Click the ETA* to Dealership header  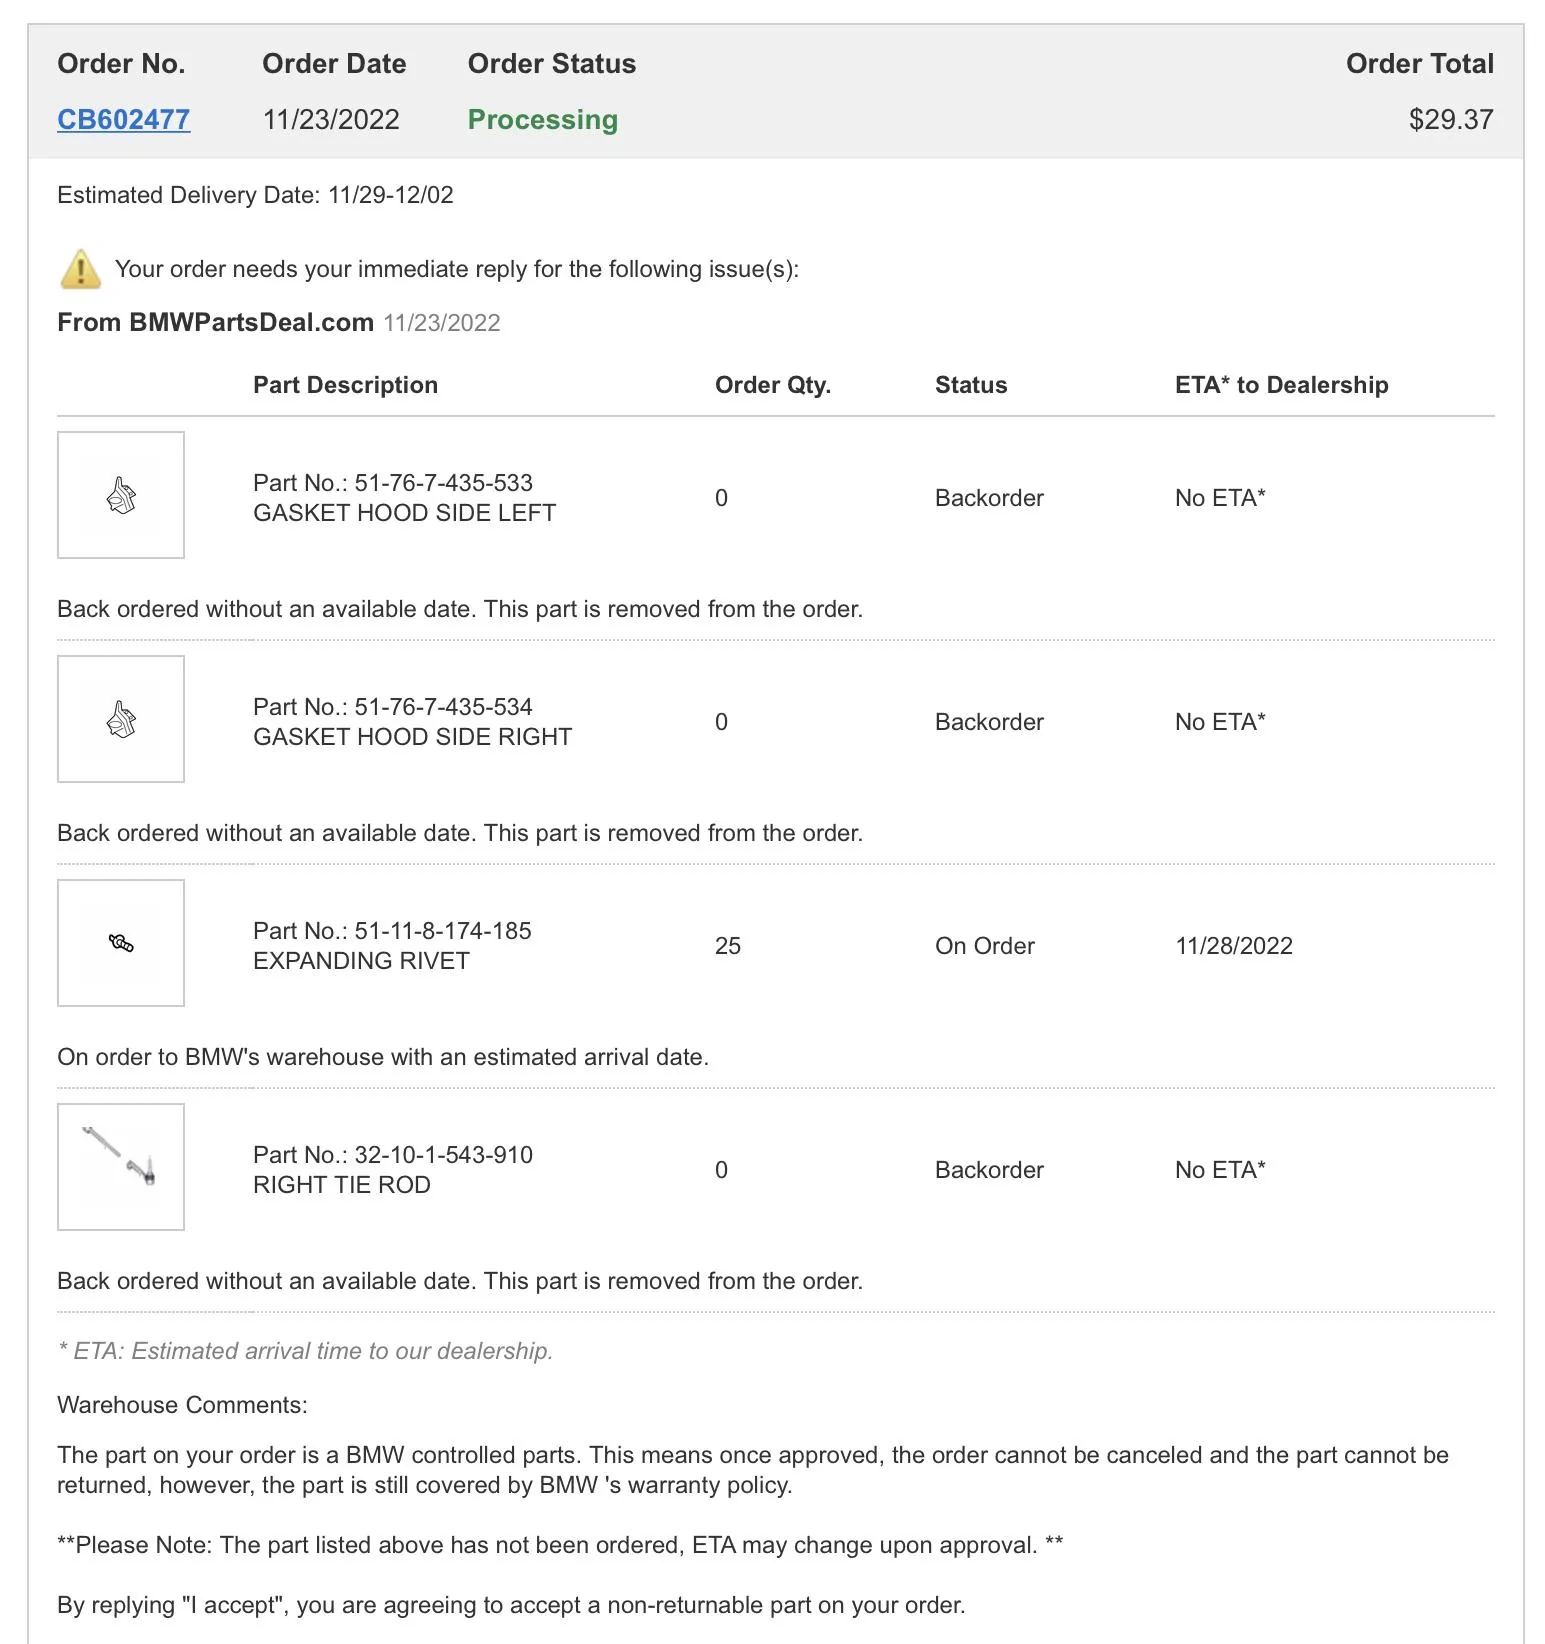coord(1282,385)
